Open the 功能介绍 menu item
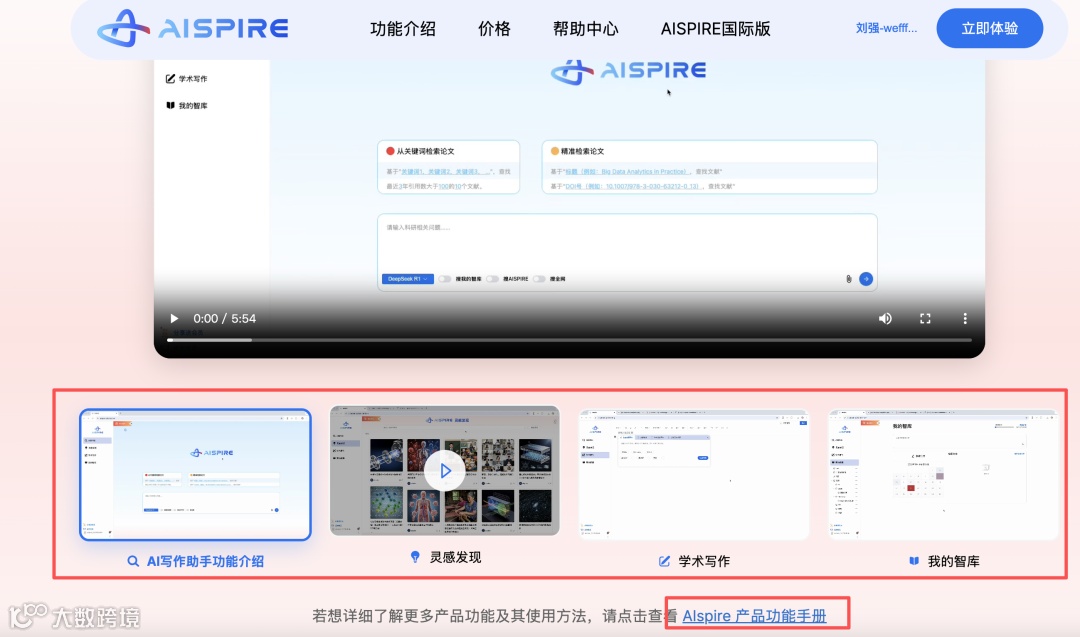 click(403, 29)
